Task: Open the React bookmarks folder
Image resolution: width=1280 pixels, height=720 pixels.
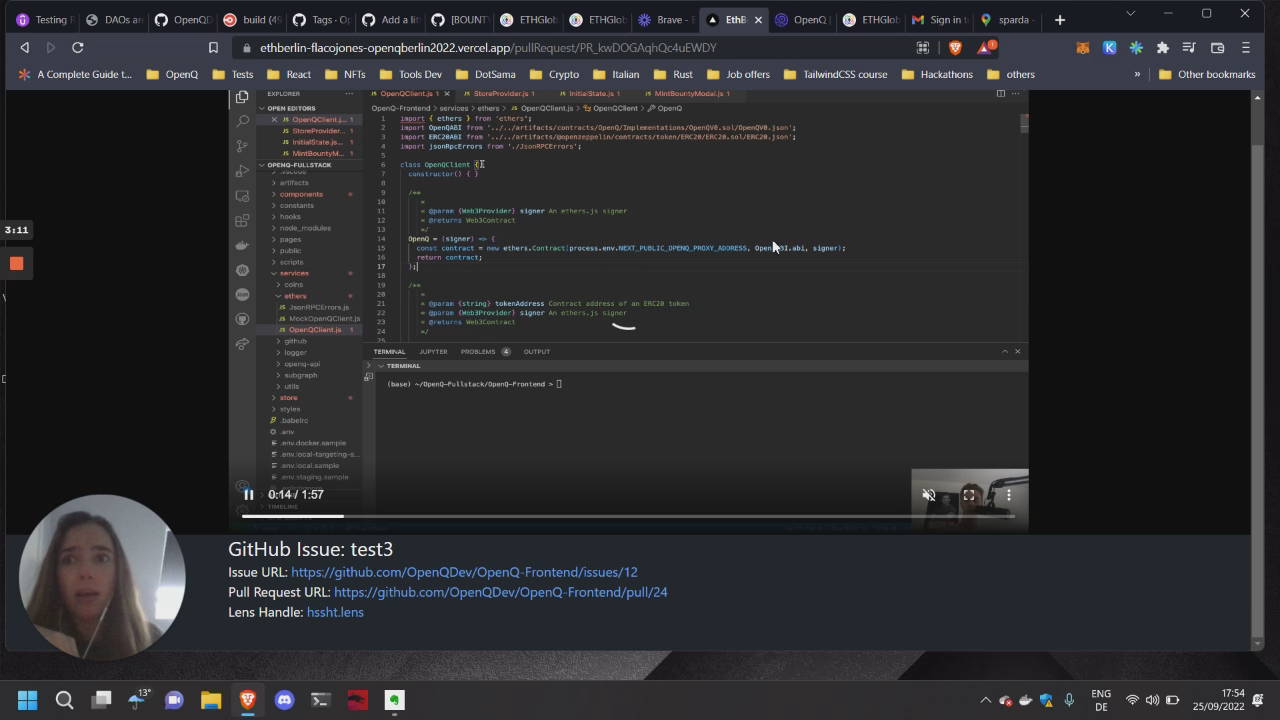Action: (x=288, y=74)
